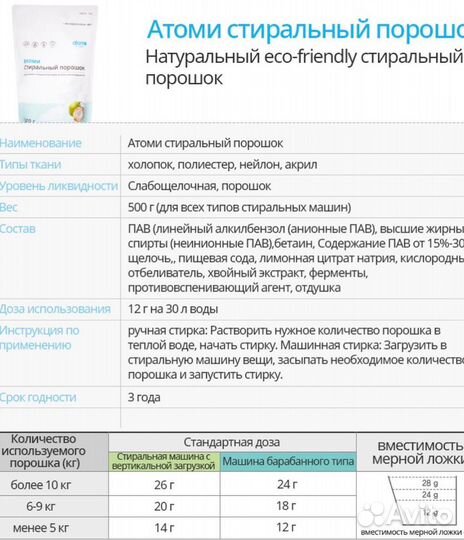Click the value 'Атоми стиральный порошок' in the table
The width and height of the screenshot is (464, 540).
pos(205,143)
